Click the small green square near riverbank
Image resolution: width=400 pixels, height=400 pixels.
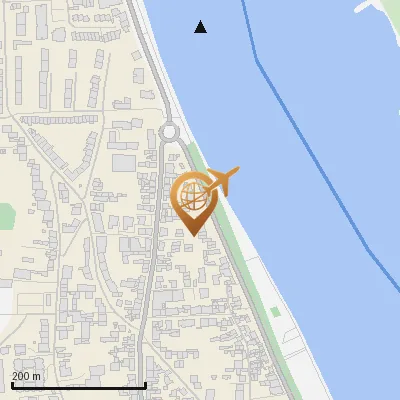coord(275,312)
